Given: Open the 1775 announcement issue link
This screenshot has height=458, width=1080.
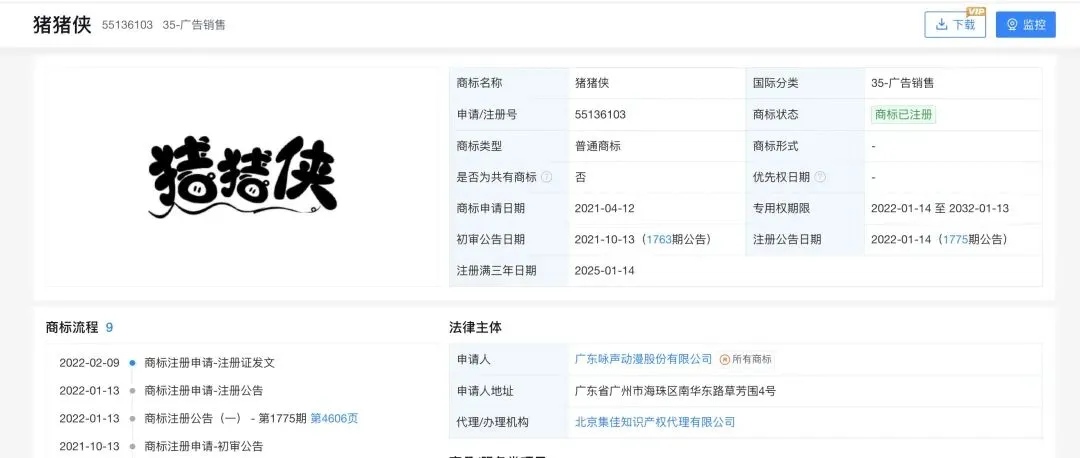Looking at the screenshot, I should pyautogui.click(x=955, y=240).
